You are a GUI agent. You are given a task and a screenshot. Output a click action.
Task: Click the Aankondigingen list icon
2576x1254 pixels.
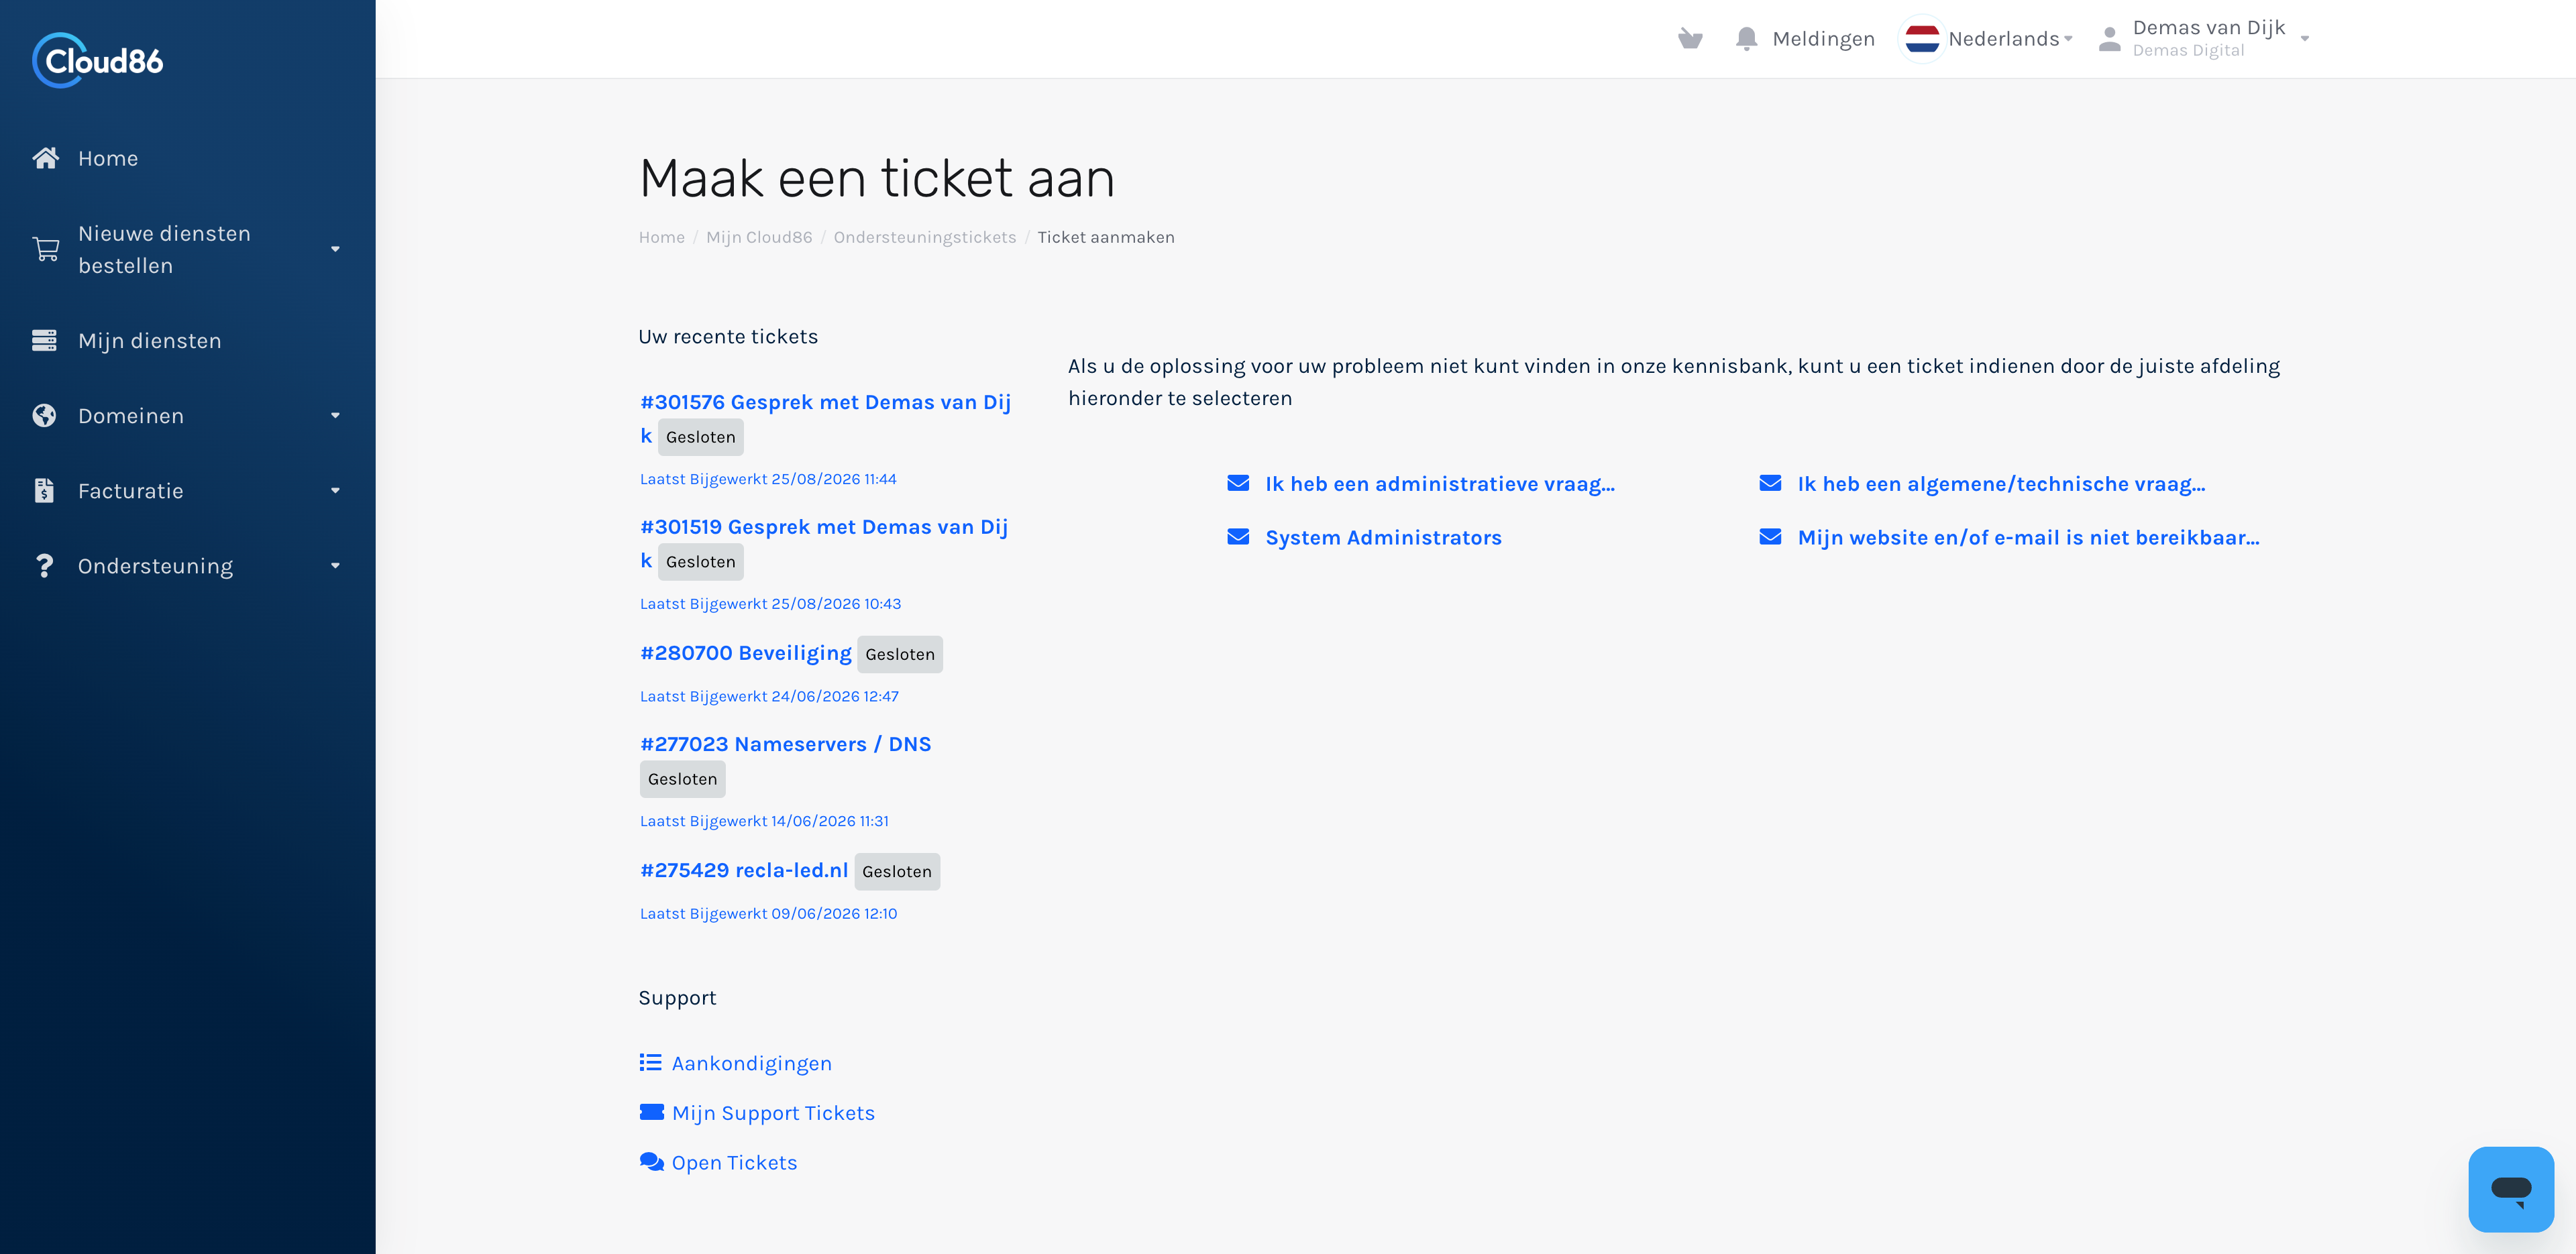651,1062
